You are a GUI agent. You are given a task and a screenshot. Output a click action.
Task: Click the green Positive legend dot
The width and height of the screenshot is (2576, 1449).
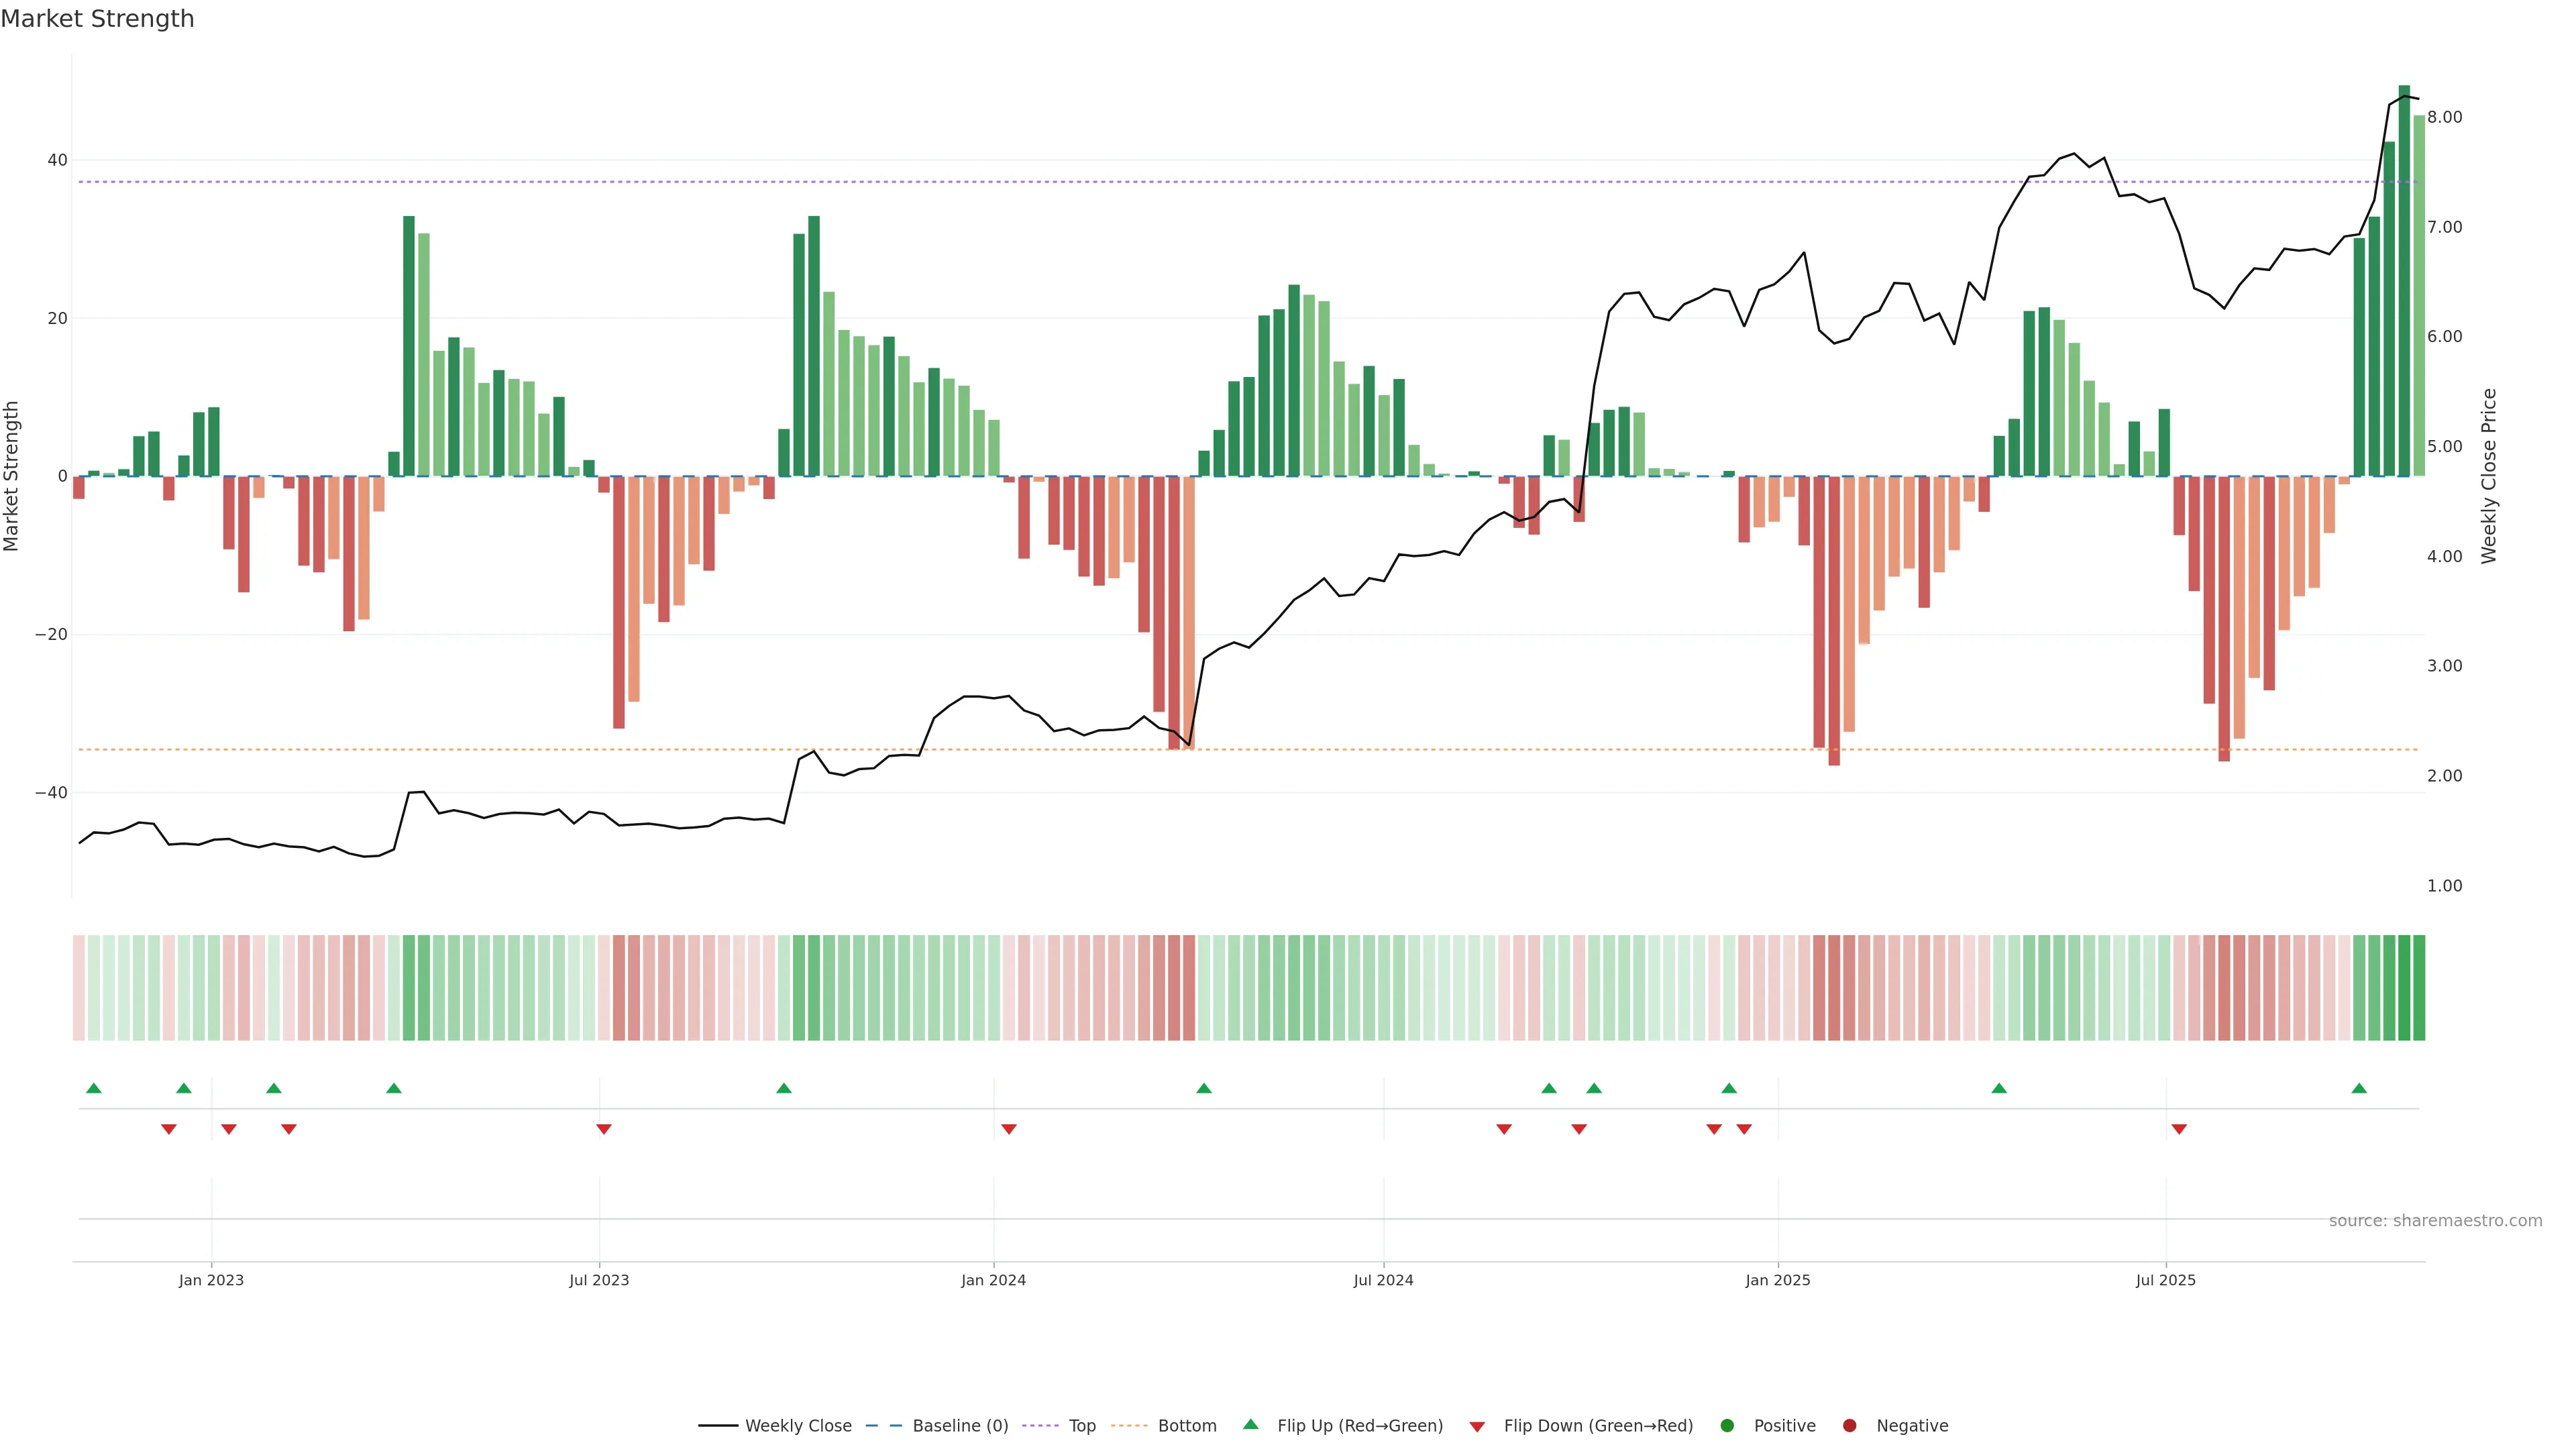(x=1727, y=1426)
